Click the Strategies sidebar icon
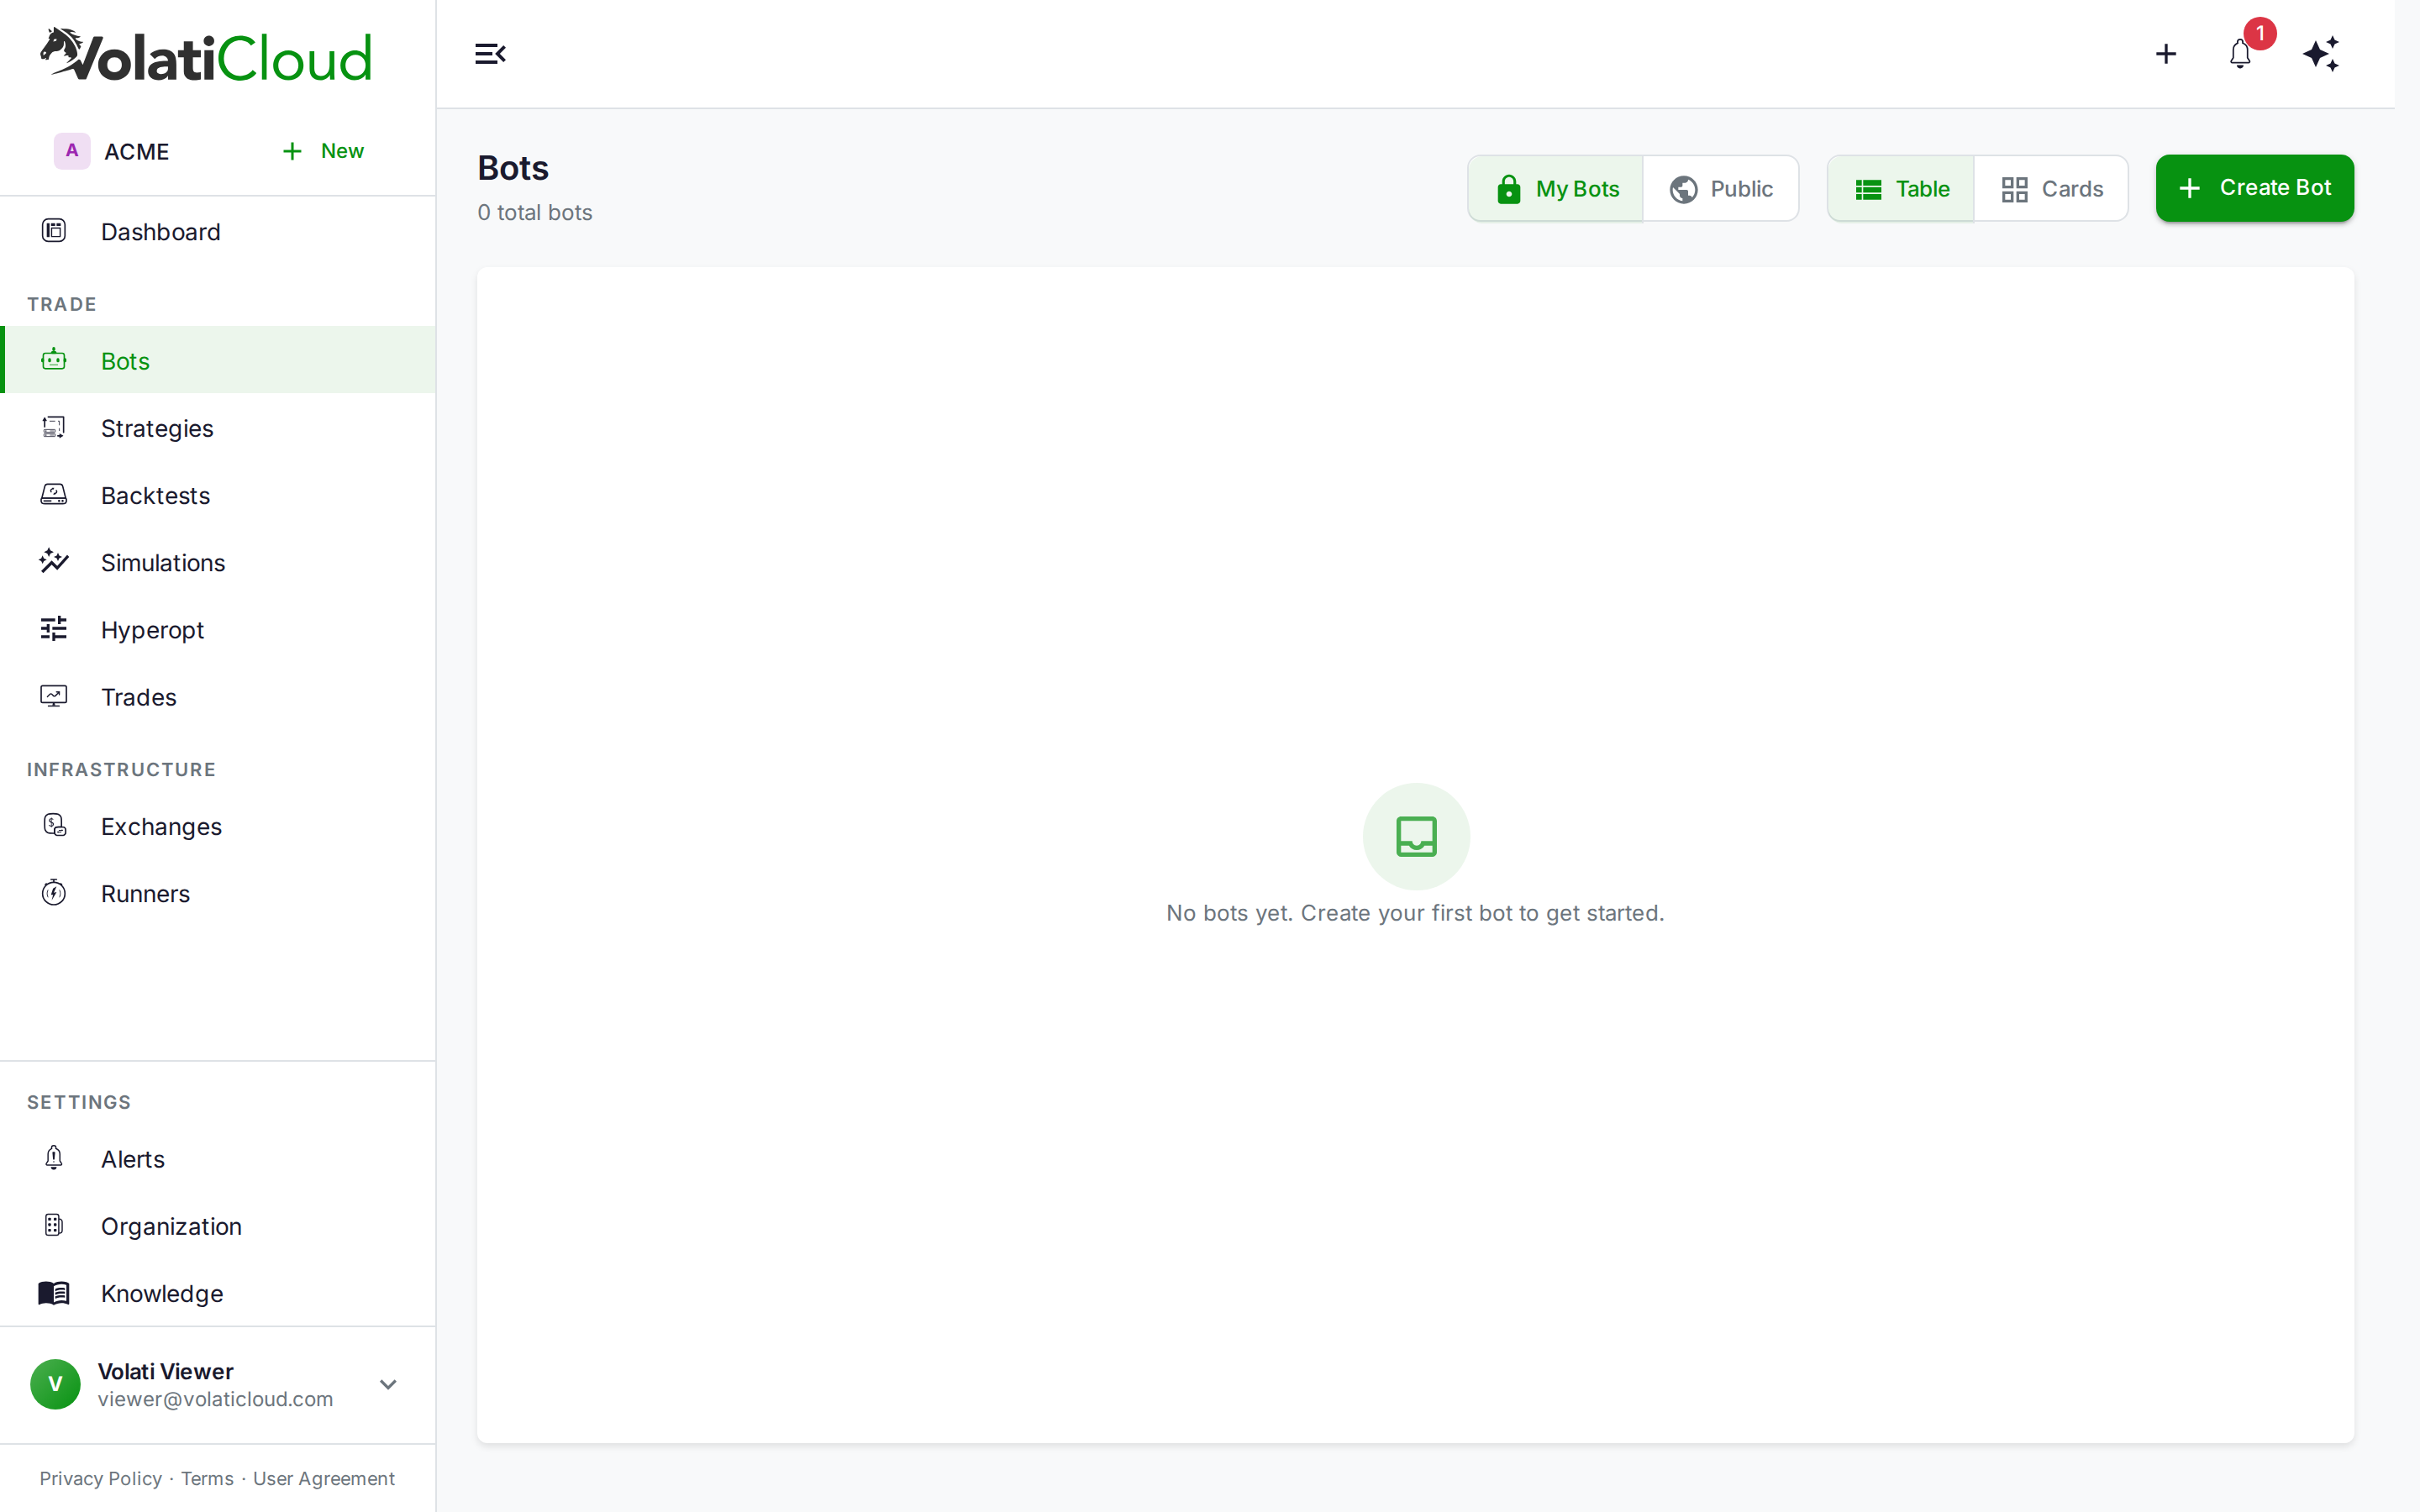 click(54, 428)
